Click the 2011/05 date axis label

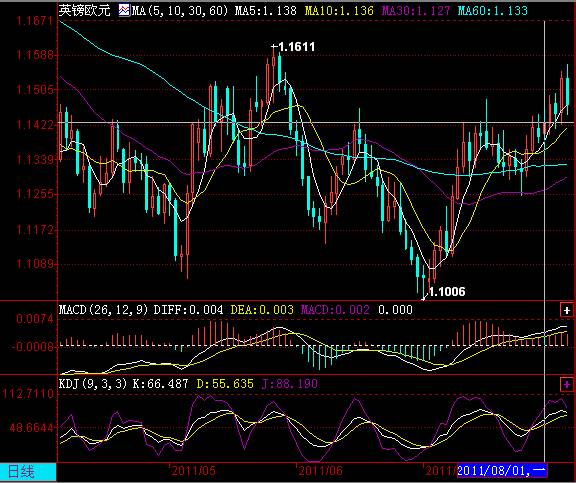point(194,471)
